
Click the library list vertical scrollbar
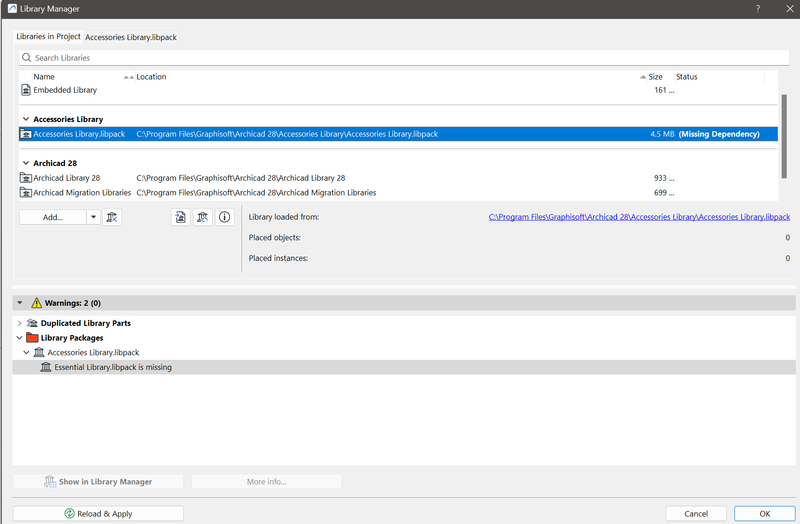[784, 137]
